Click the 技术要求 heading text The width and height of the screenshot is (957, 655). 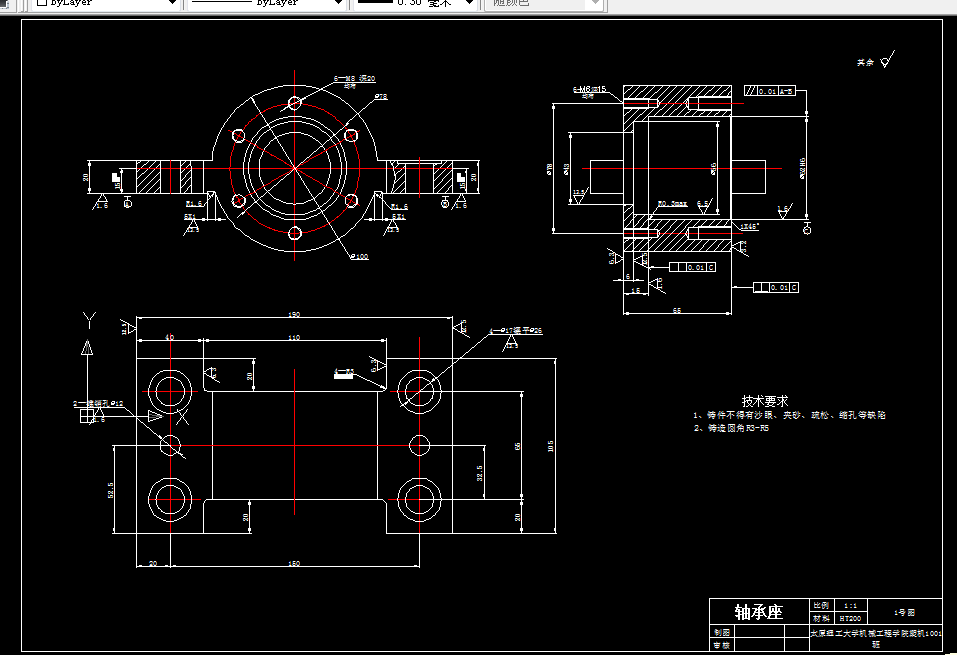point(766,398)
